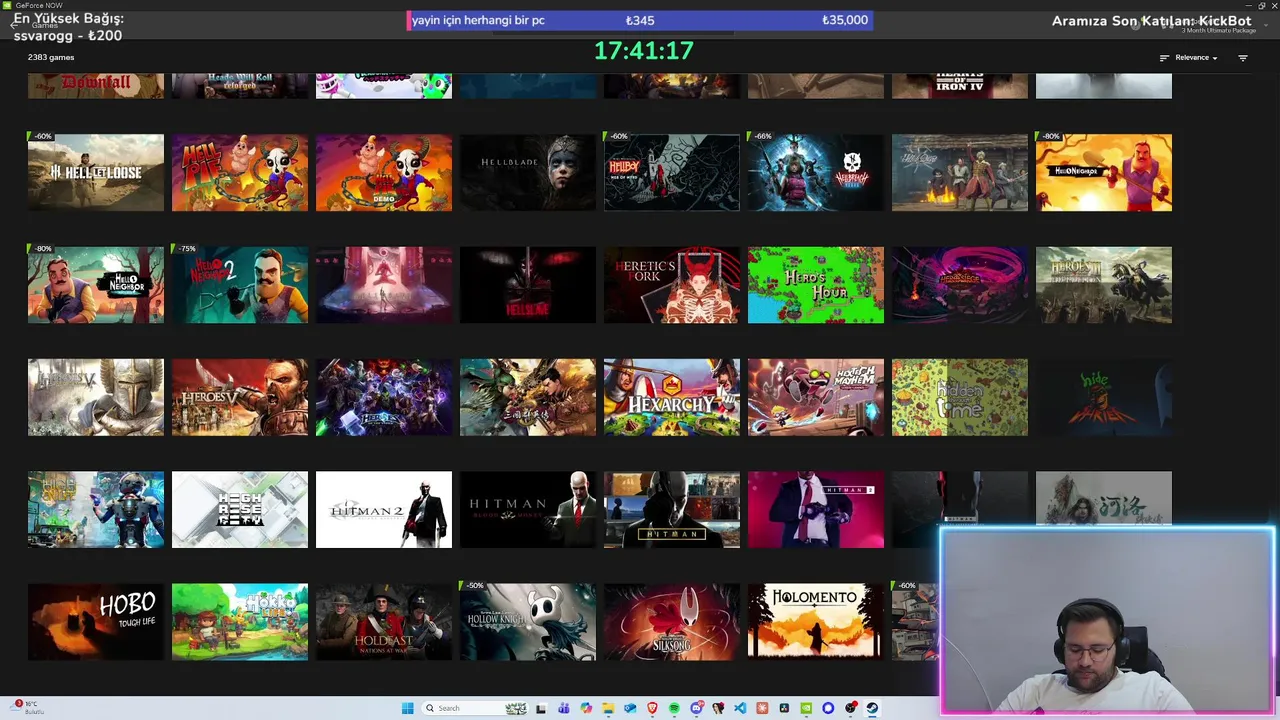The height and width of the screenshot is (720, 1280).
Task: Open the Heroes III game tile
Action: pyautogui.click(x=1104, y=285)
